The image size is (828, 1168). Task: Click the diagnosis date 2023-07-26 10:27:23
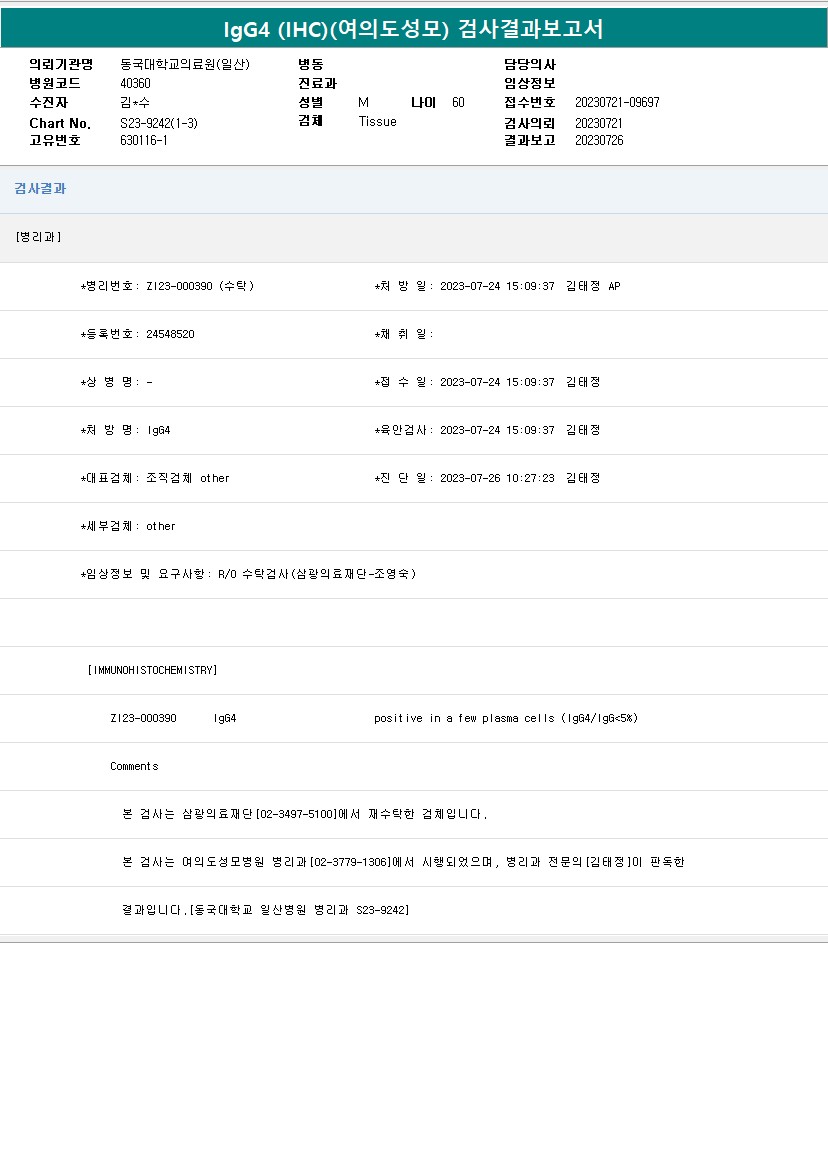tap(497, 478)
